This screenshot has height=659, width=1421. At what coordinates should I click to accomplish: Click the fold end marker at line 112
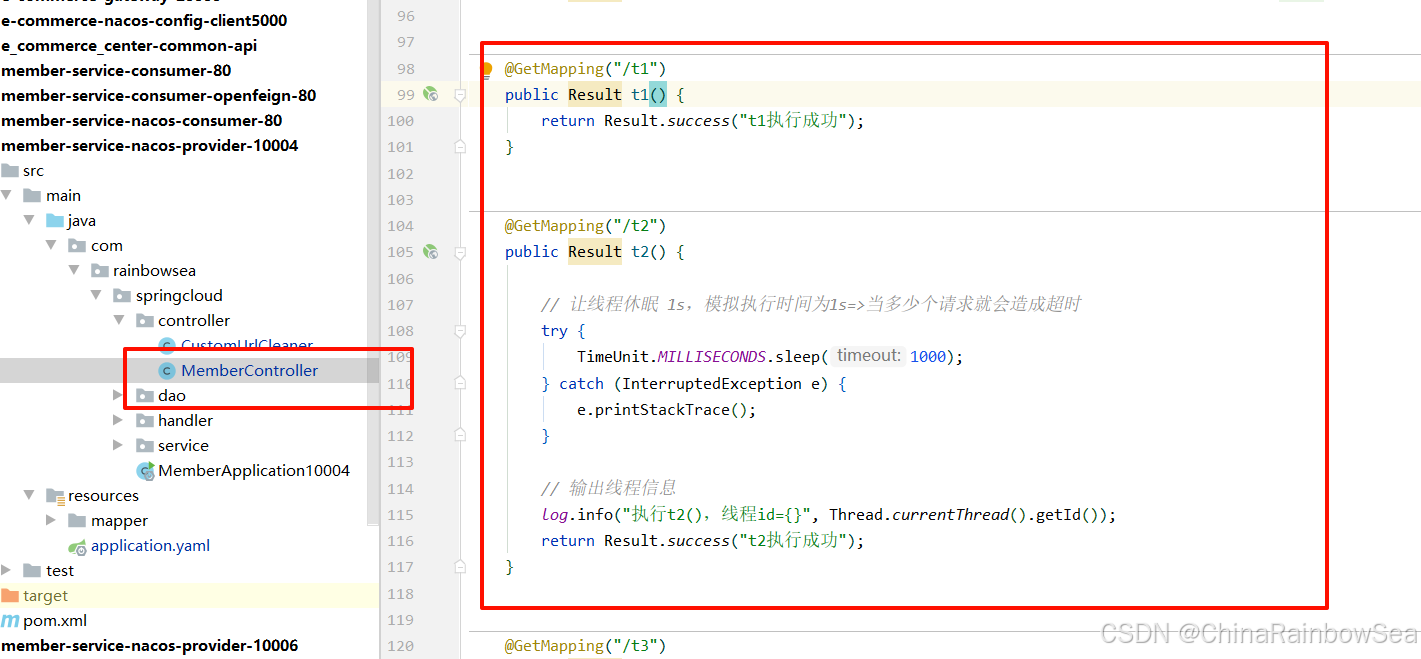(x=460, y=436)
